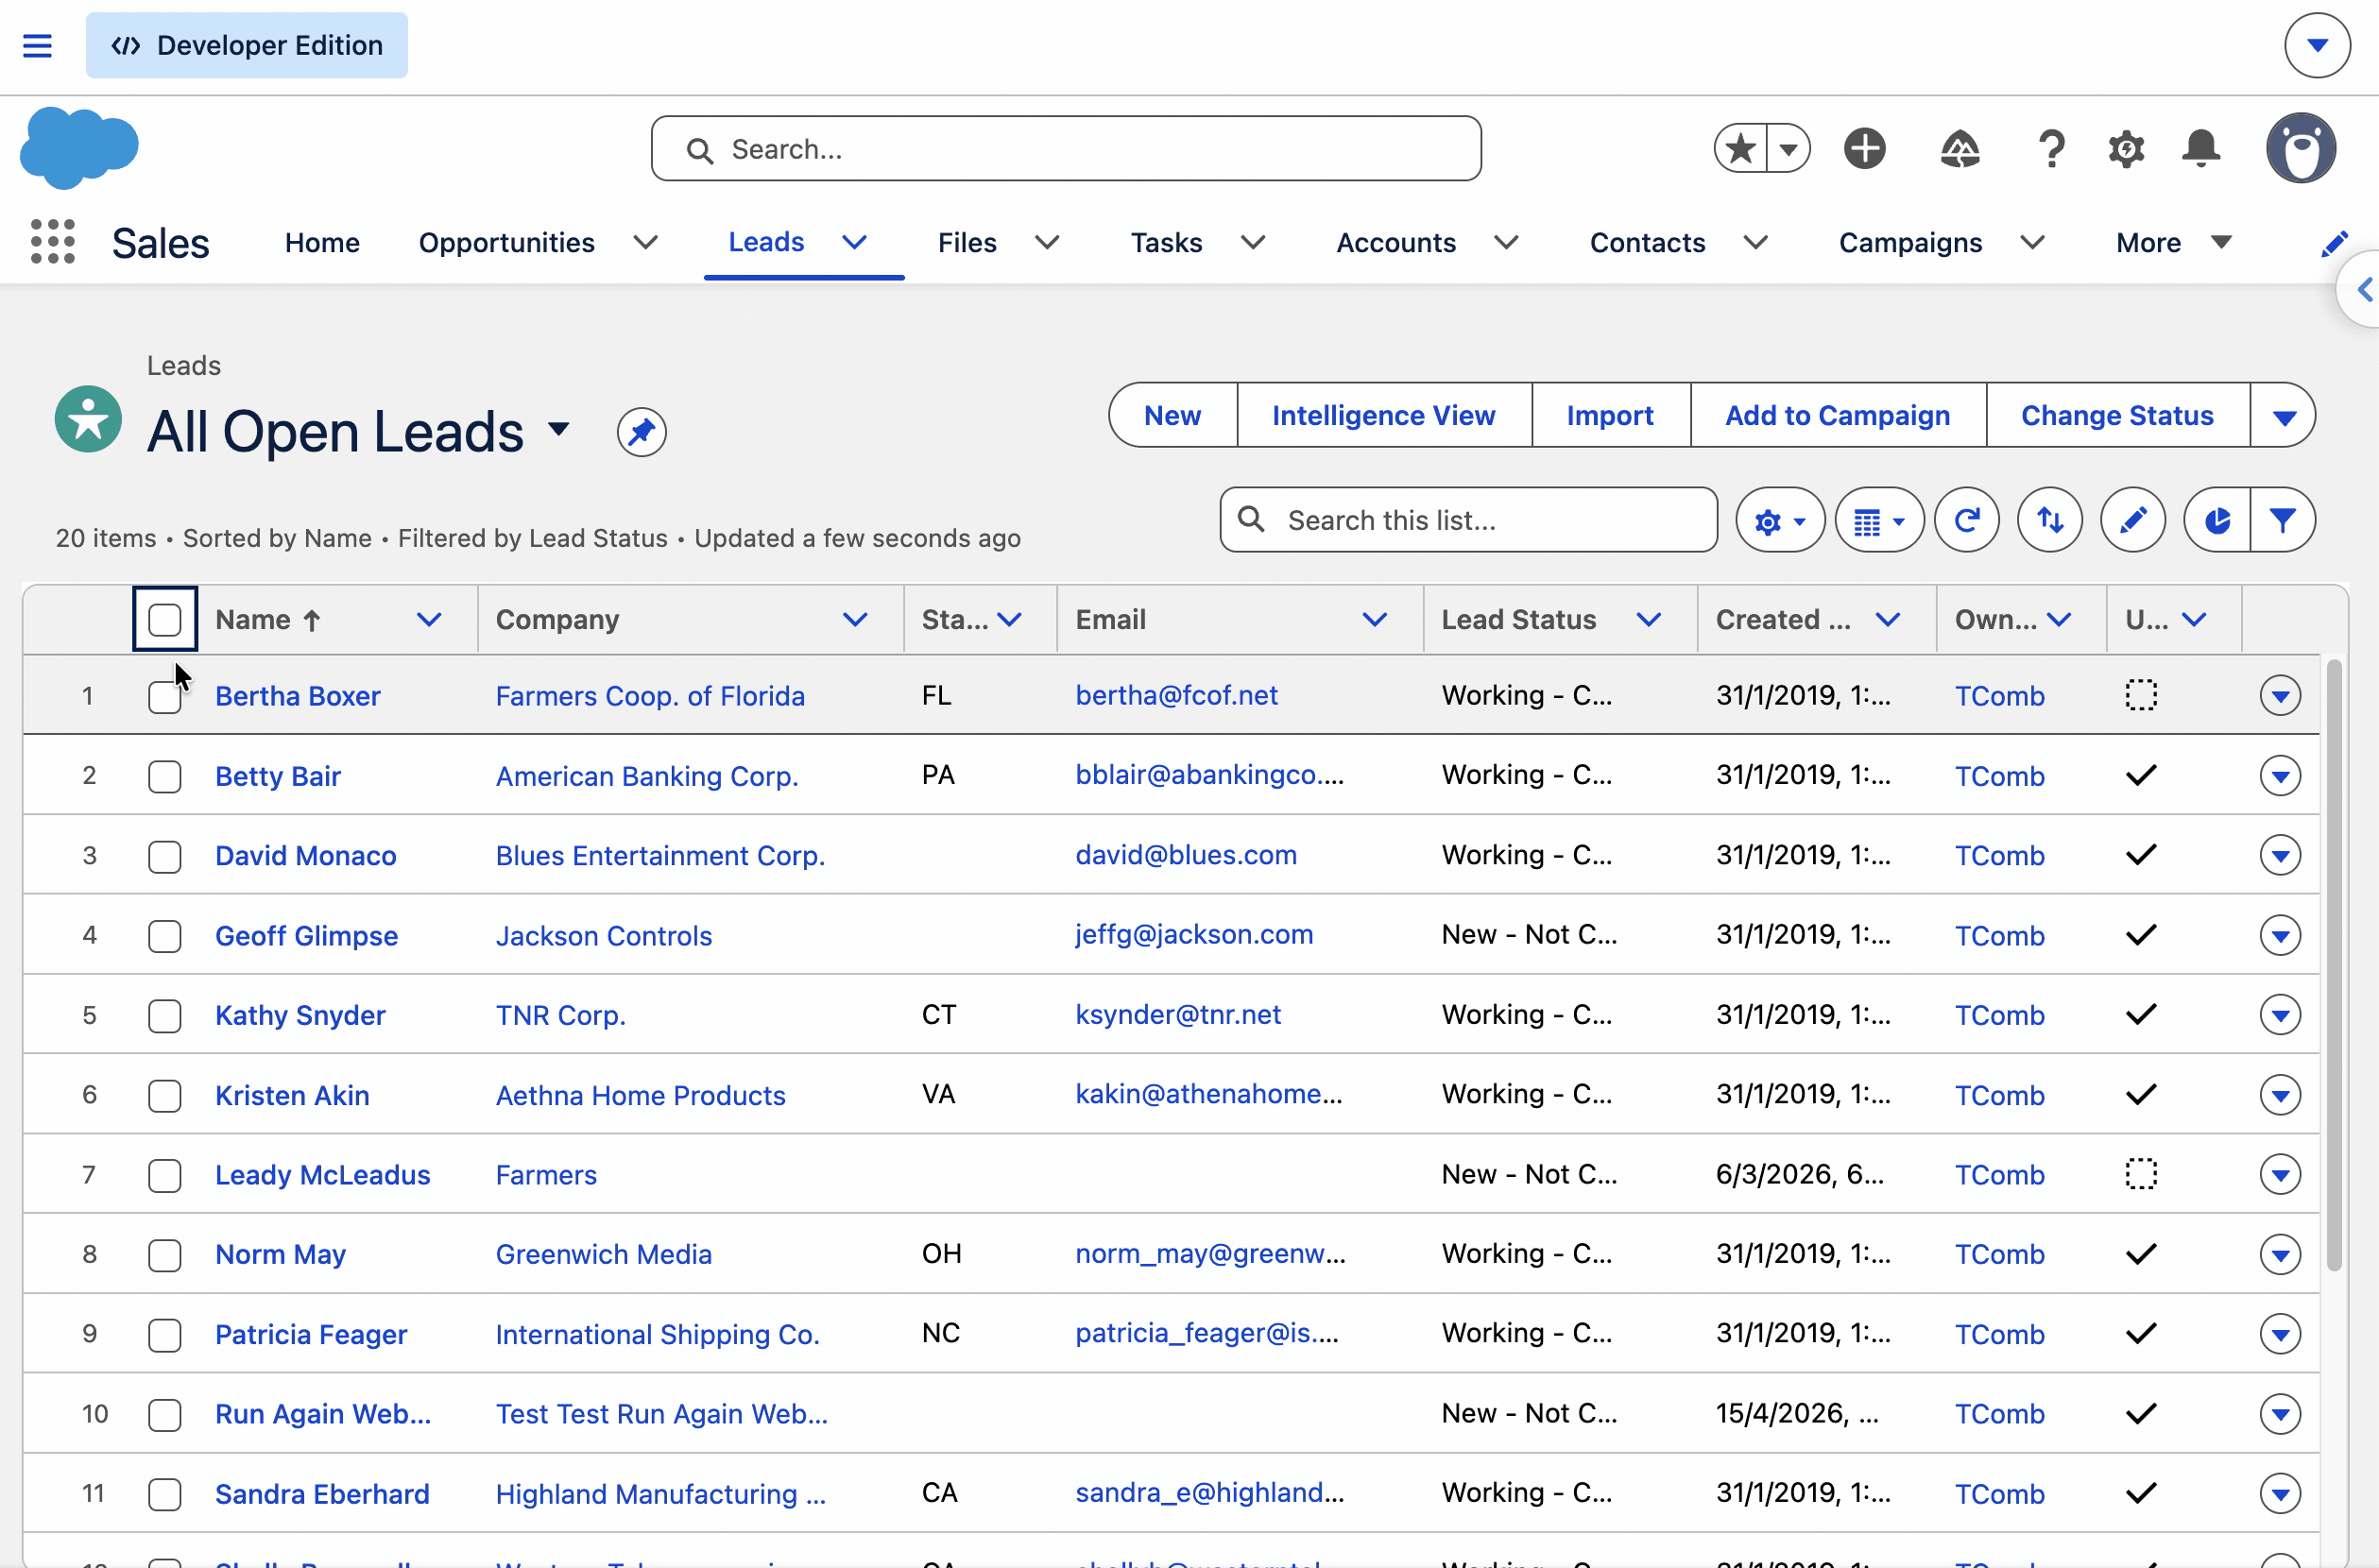Screen dimensions: 2379x1568
Task: Click the vertical scrollbar of the leads table
Action: point(2334,965)
